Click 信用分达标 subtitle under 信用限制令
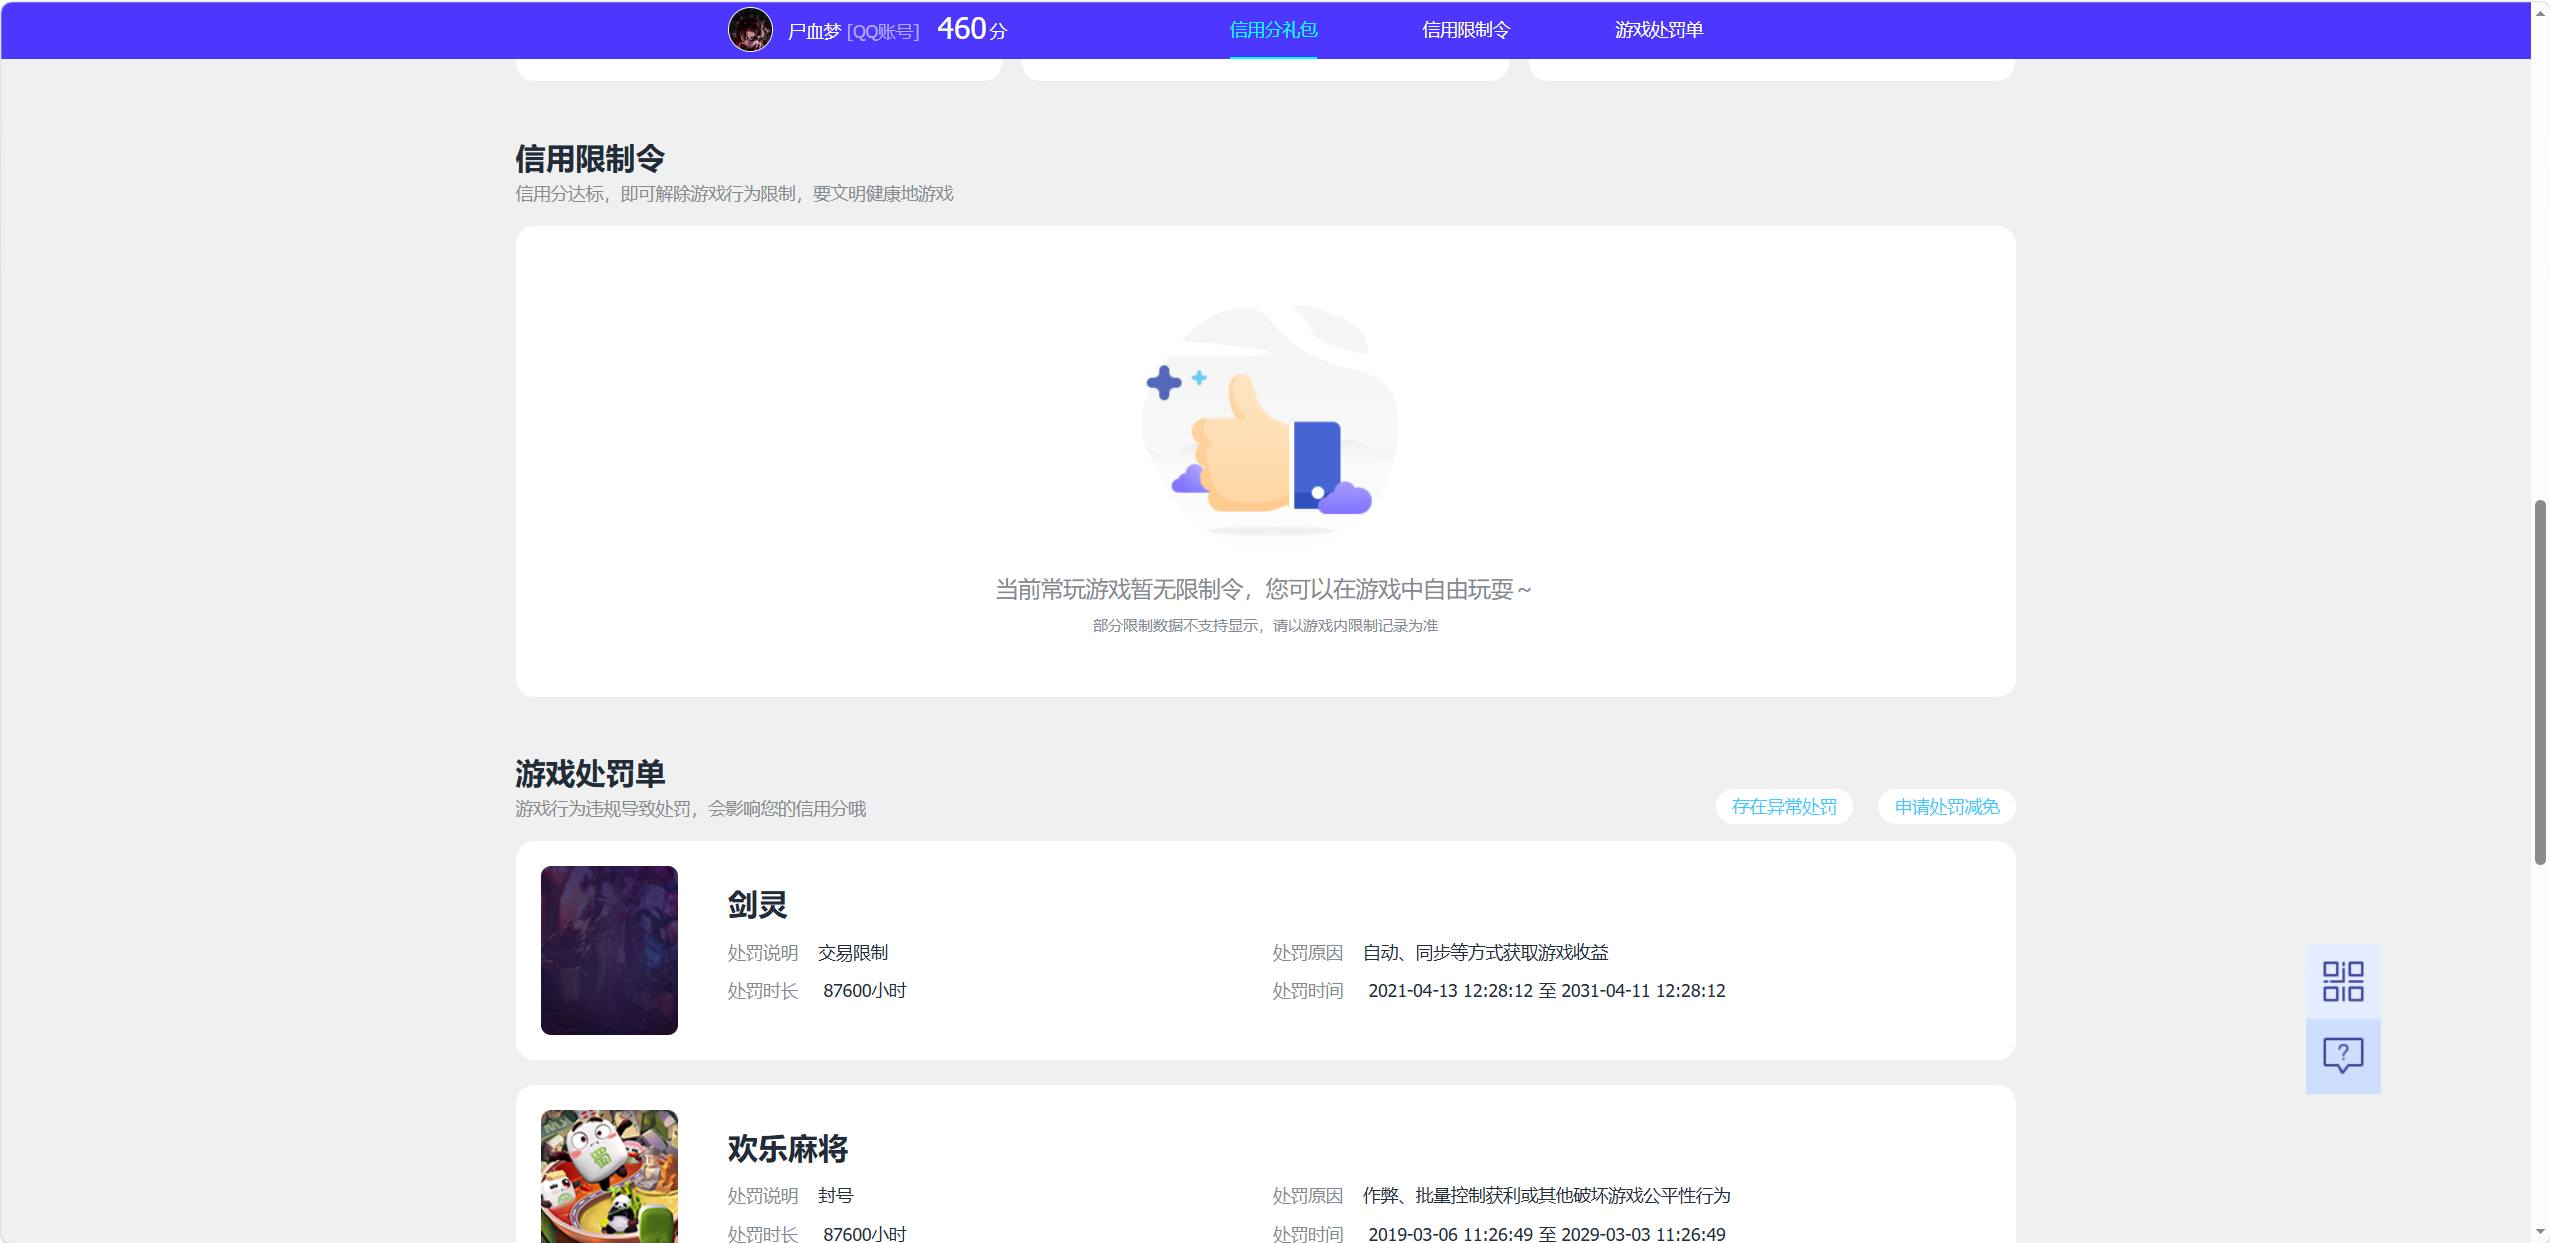 [x=734, y=194]
